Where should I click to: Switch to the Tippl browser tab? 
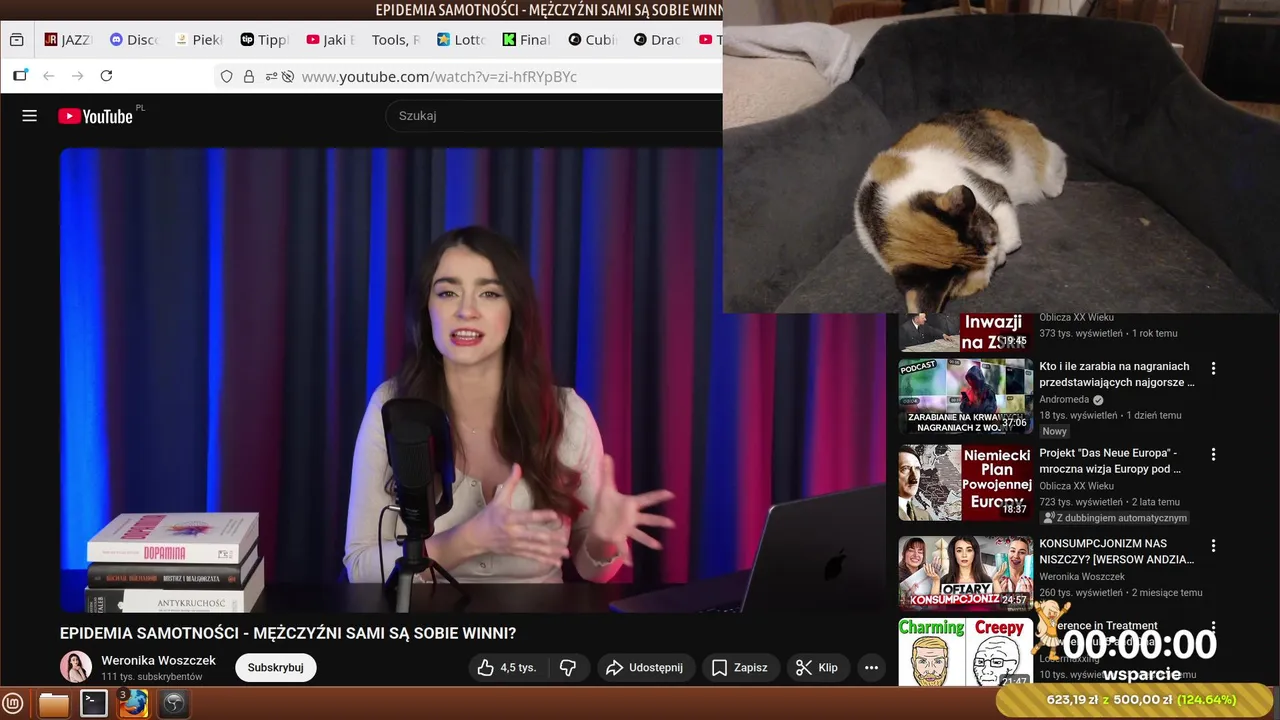(264, 40)
